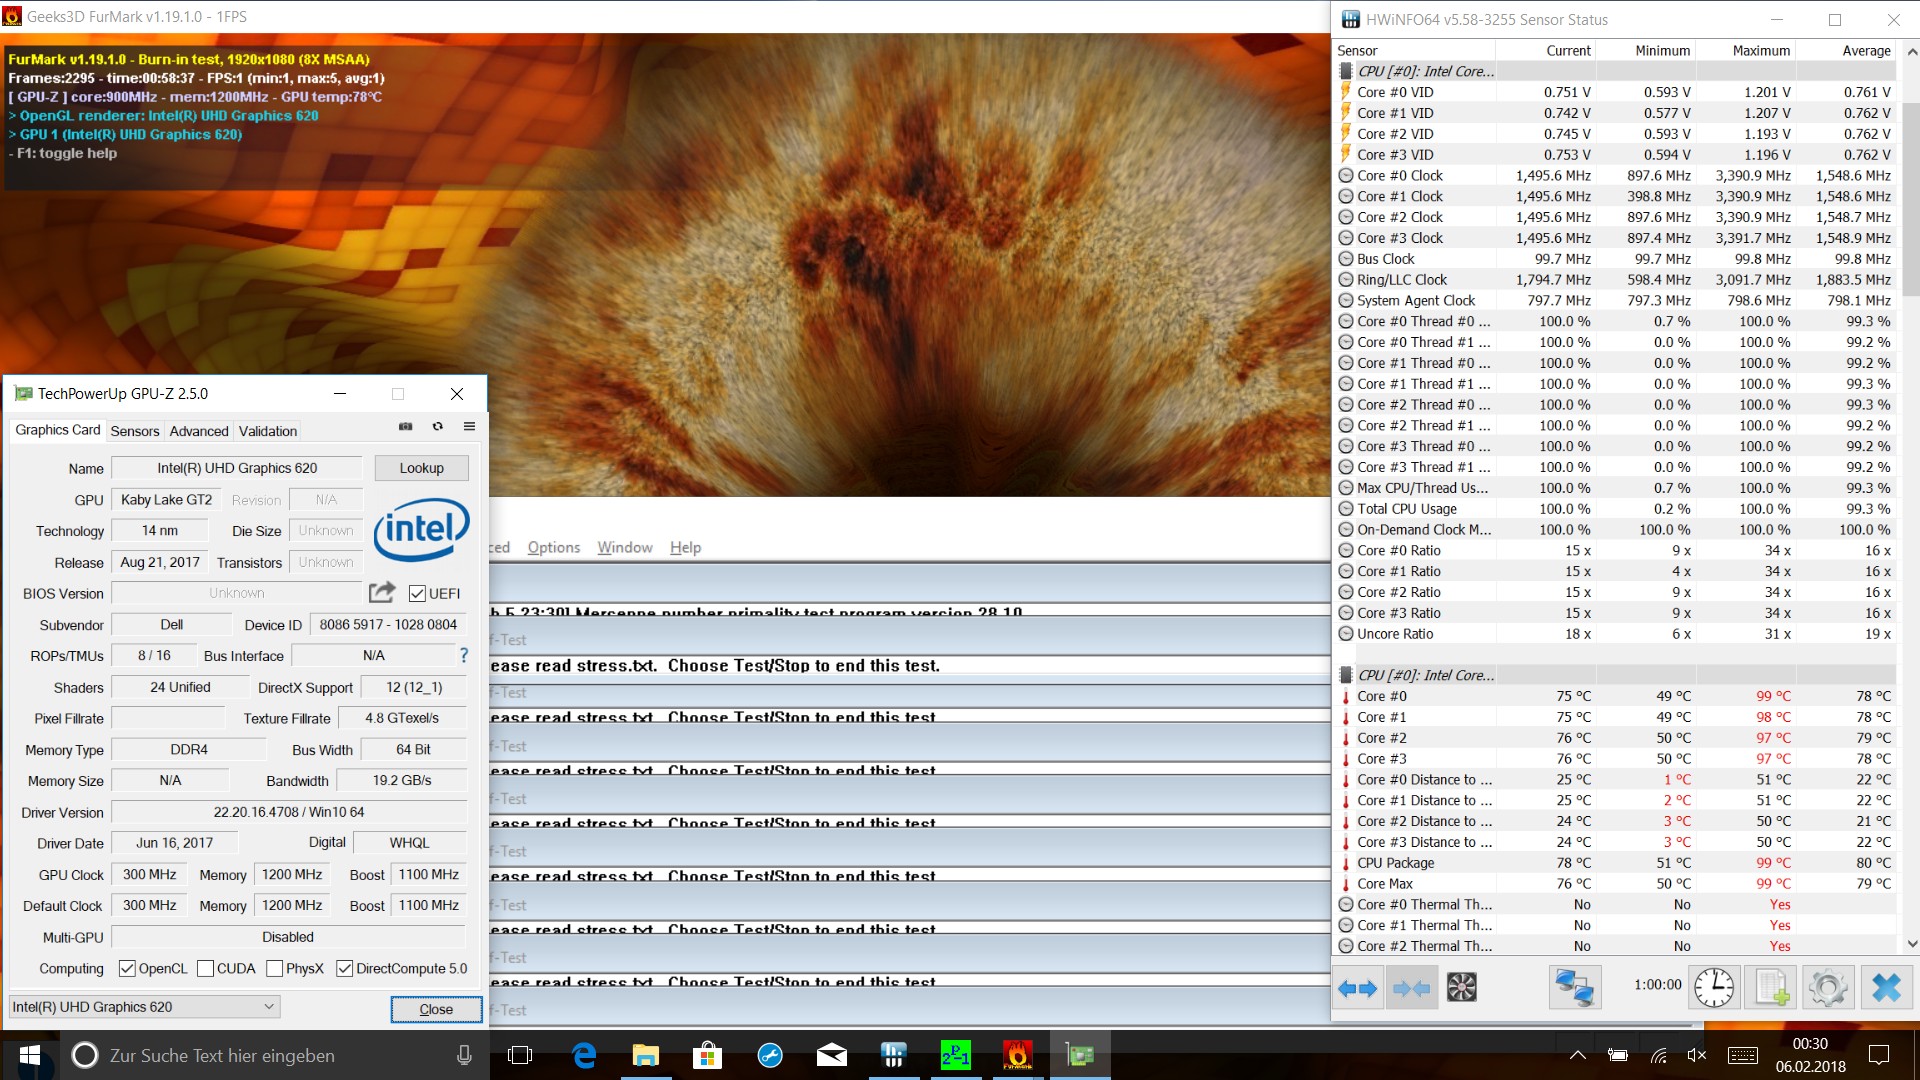Start HWiNFO logging to file icon
This screenshot has width=1920, height=1080.
click(x=1771, y=988)
